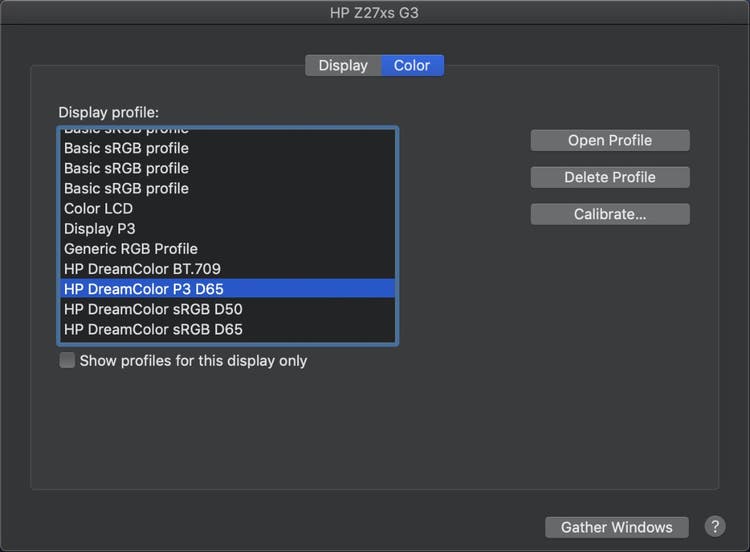Select Generic RGB Profile in the list
Viewport: 750px width, 552px height.
click(131, 248)
